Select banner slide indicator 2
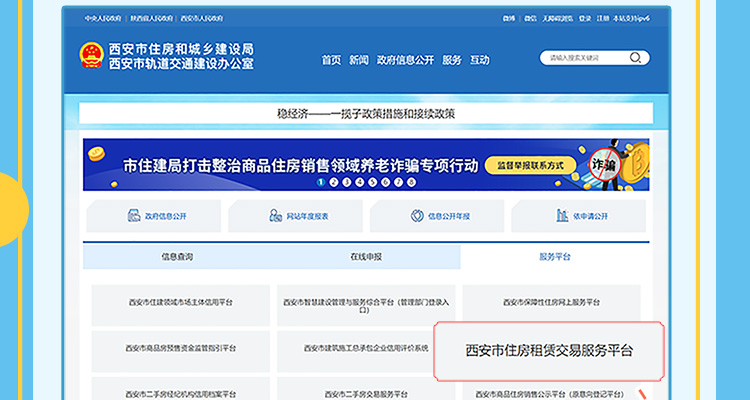 334,182
